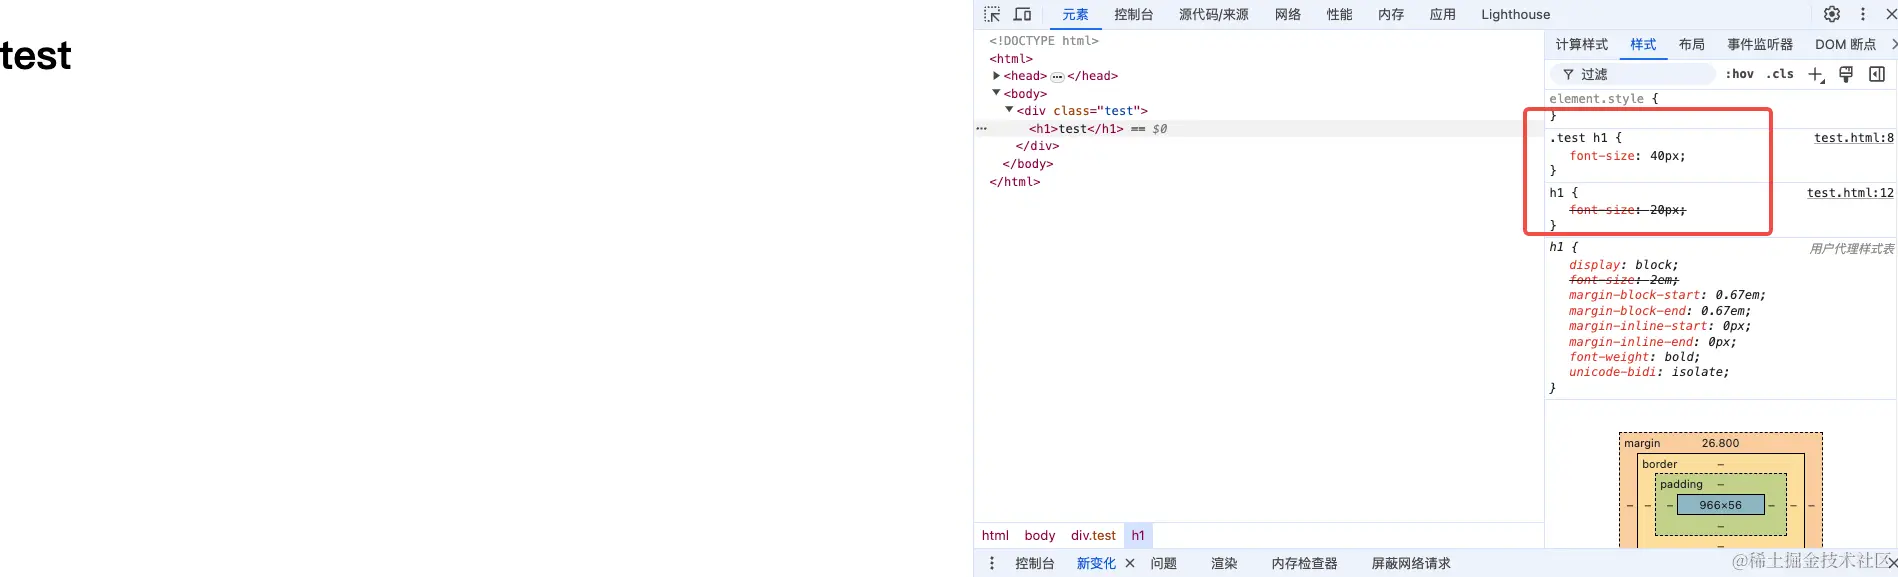Open the drawer 问题 tab
The width and height of the screenshot is (1898, 577).
pos(1163,563)
